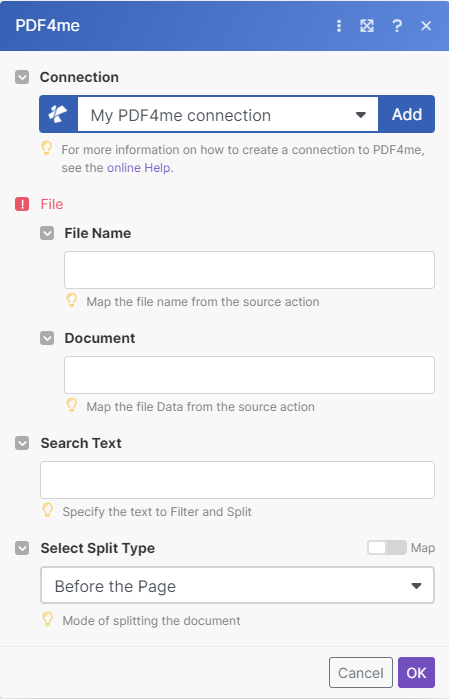Viewport: 449px width, 699px height.
Task: Open the online Help link
Action: point(139,168)
